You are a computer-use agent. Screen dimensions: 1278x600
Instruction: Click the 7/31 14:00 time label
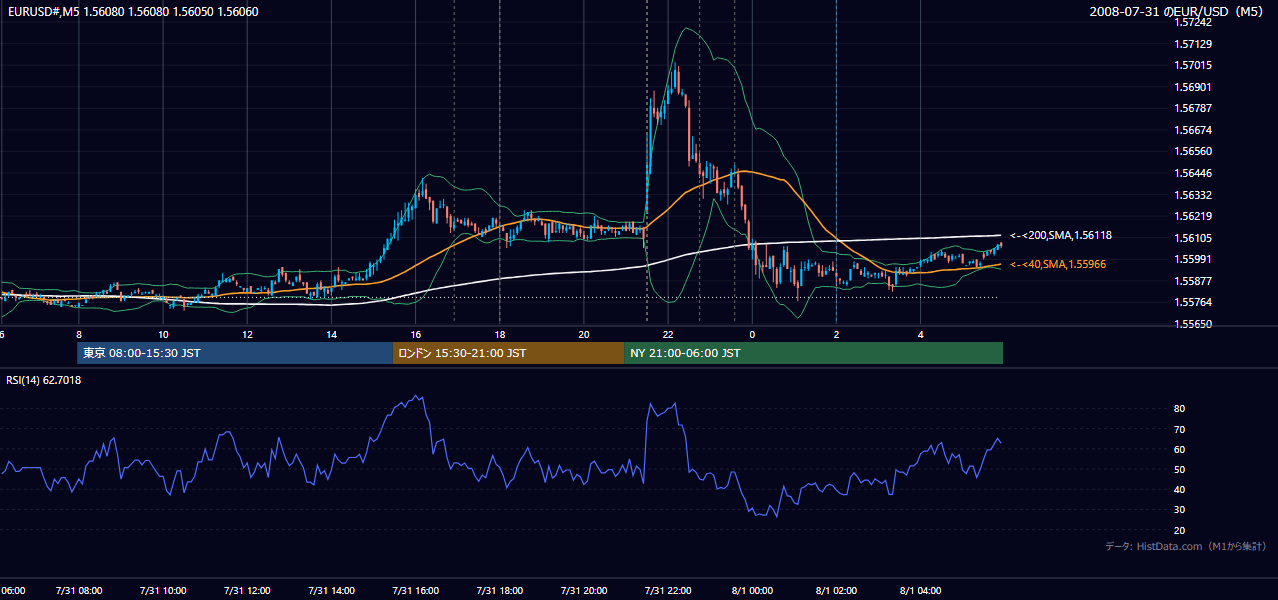tap(331, 591)
